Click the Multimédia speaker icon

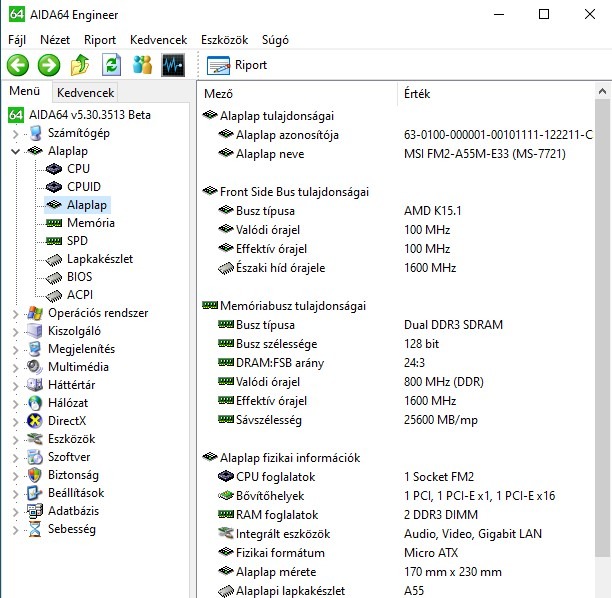(35, 367)
